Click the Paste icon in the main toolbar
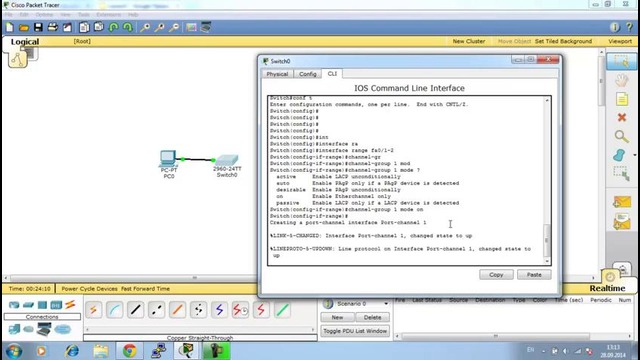The image size is (640, 360). pos(99,27)
